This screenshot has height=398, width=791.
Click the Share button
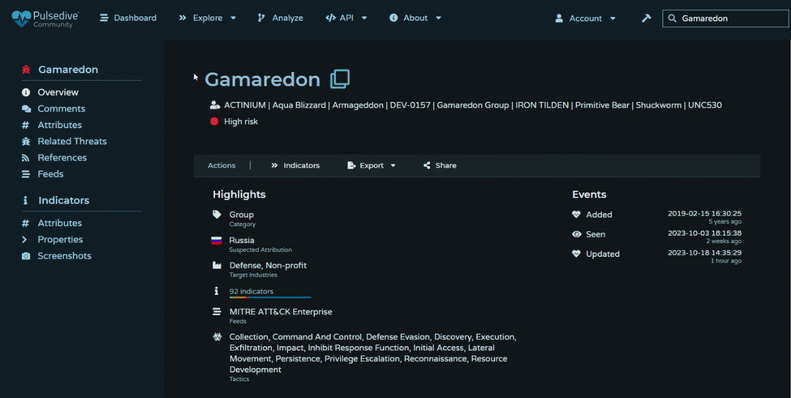pos(440,165)
